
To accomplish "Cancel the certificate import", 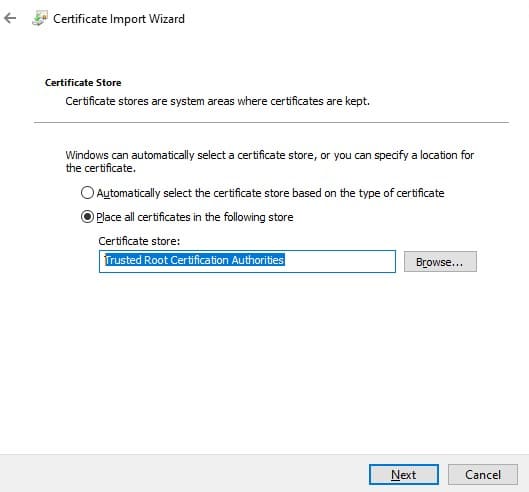I will (483, 474).
